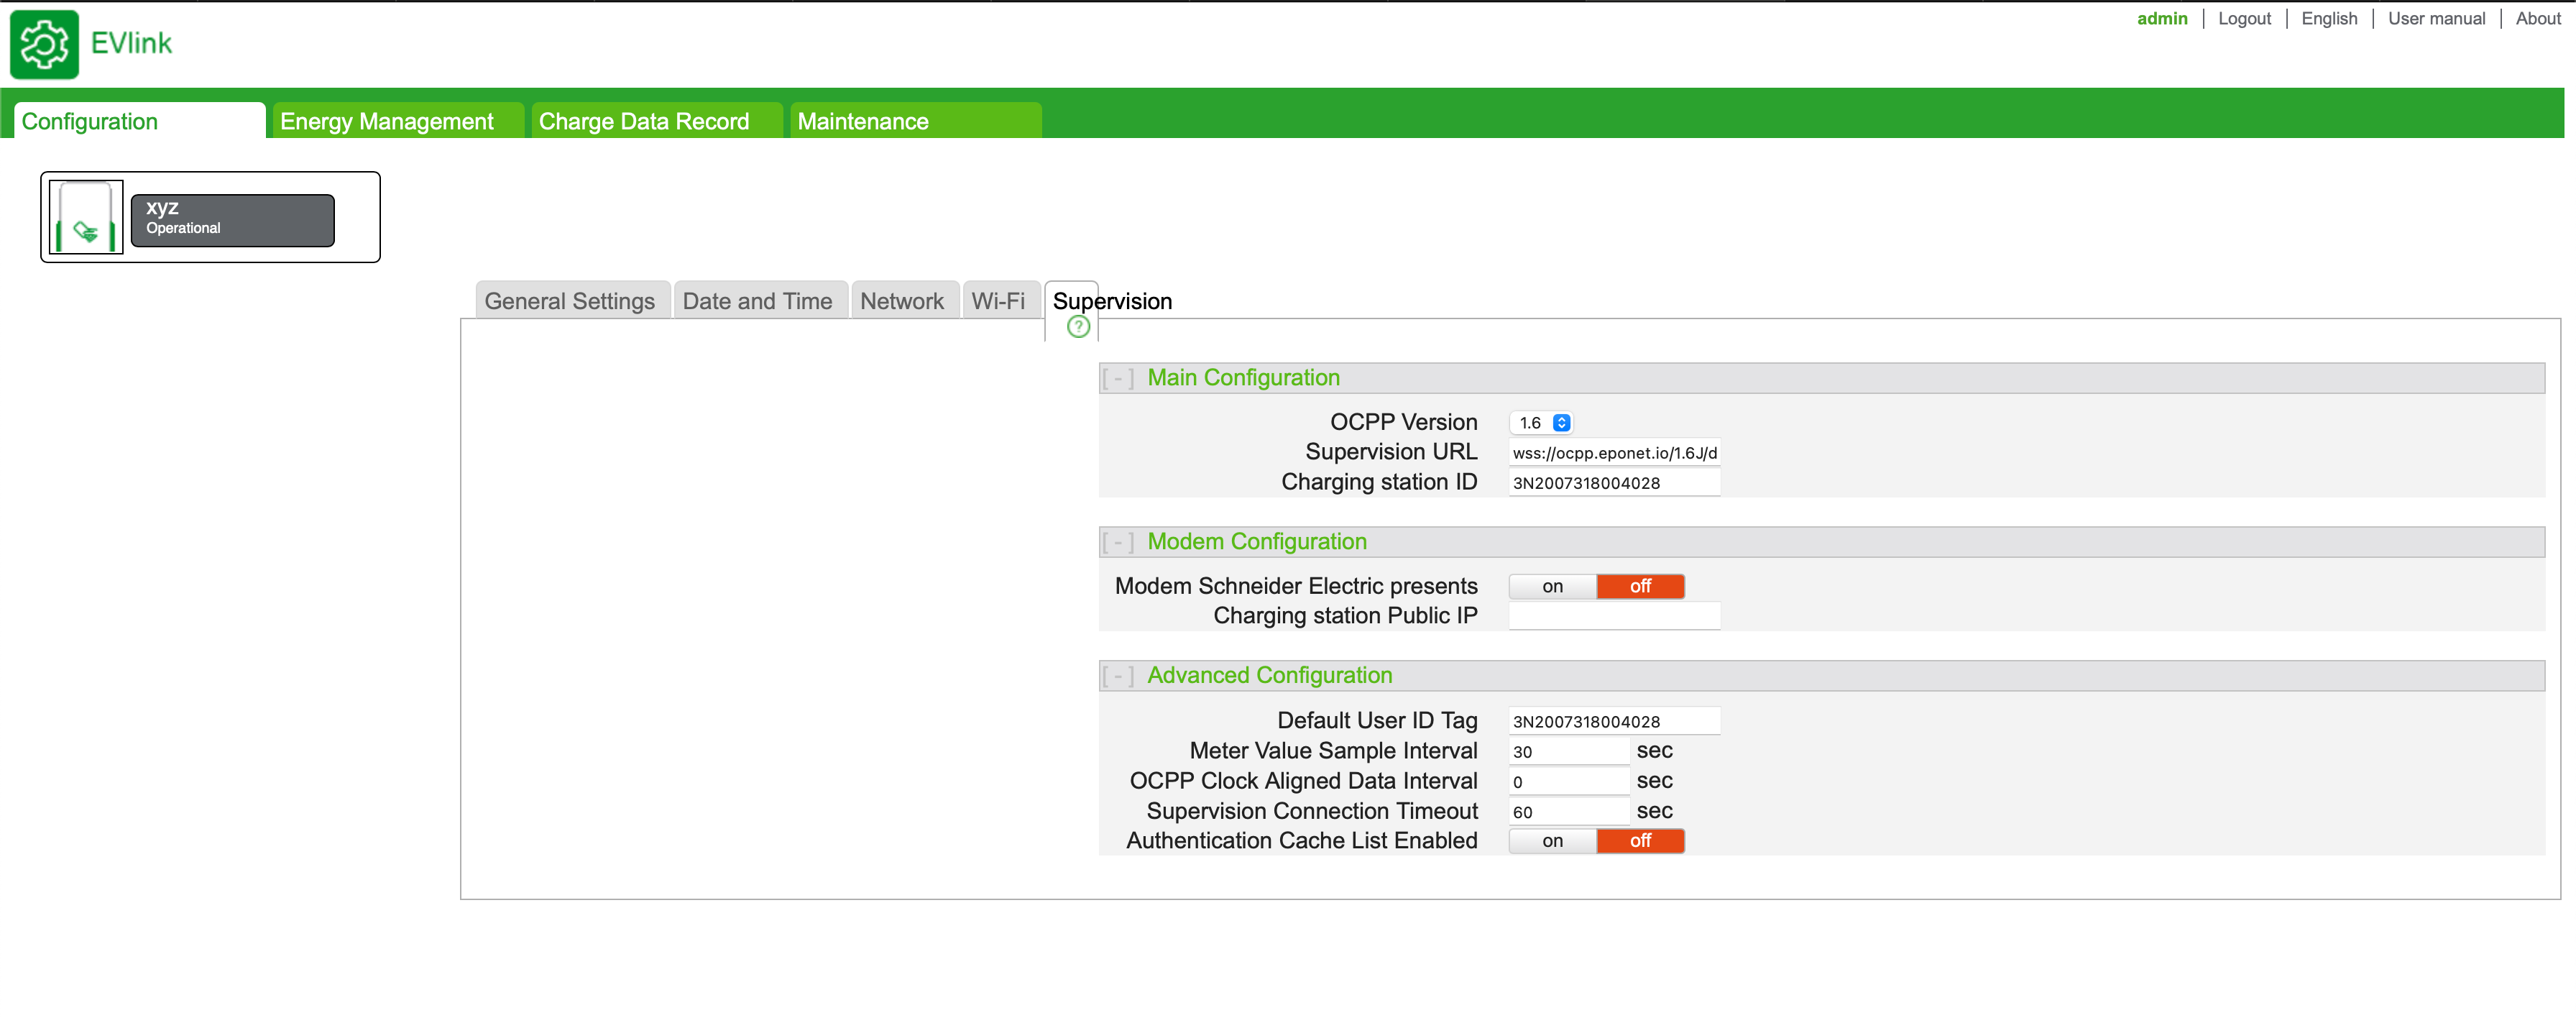Switch Modem Schneider Electric presents to off

[x=1640, y=586]
